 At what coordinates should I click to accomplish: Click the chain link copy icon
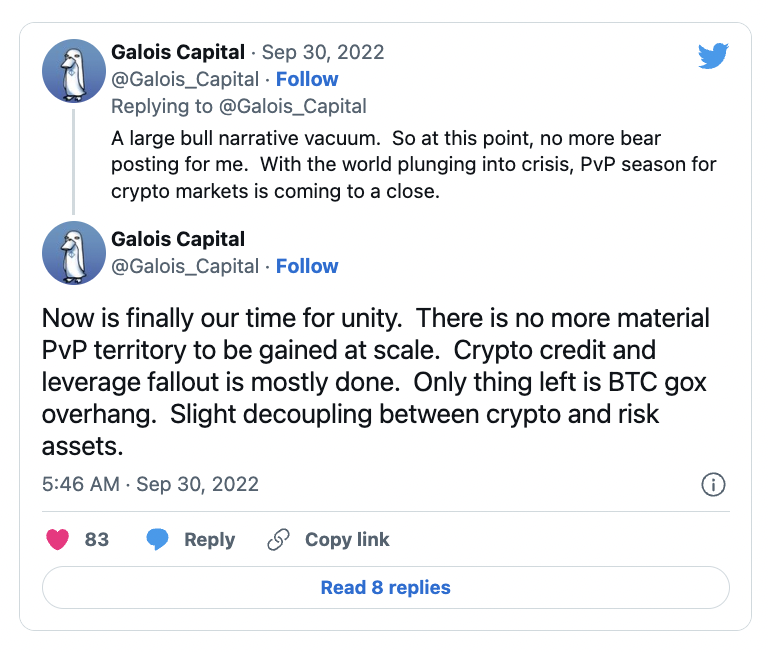pyautogui.click(x=278, y=539)
